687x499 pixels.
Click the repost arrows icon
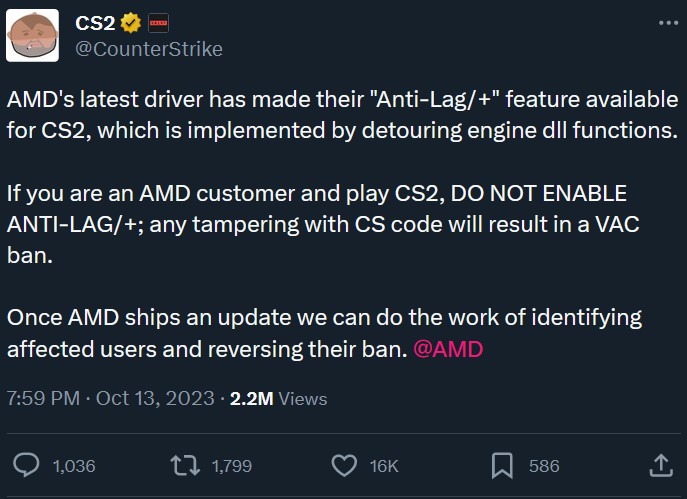pos(184,465)
